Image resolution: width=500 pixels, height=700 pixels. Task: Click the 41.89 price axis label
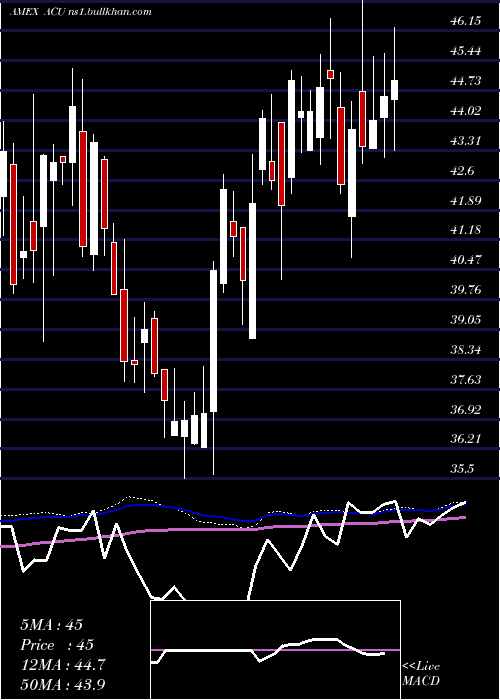click(x=466, y=200)
